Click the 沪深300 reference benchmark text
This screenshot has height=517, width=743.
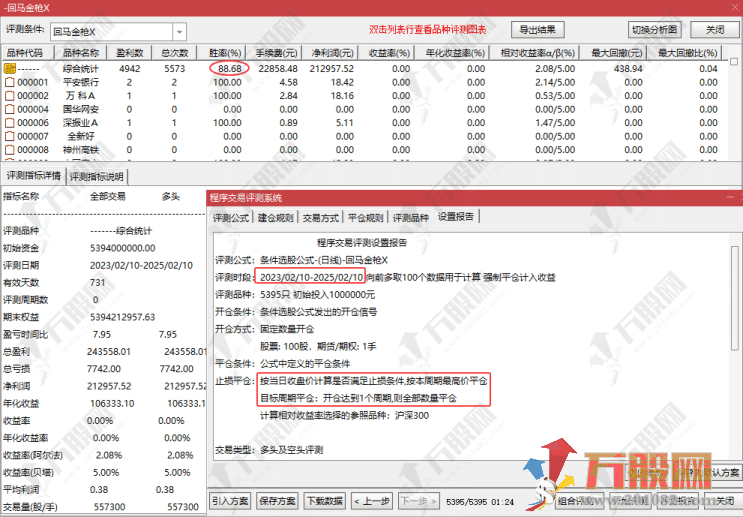tap(412, 416)
